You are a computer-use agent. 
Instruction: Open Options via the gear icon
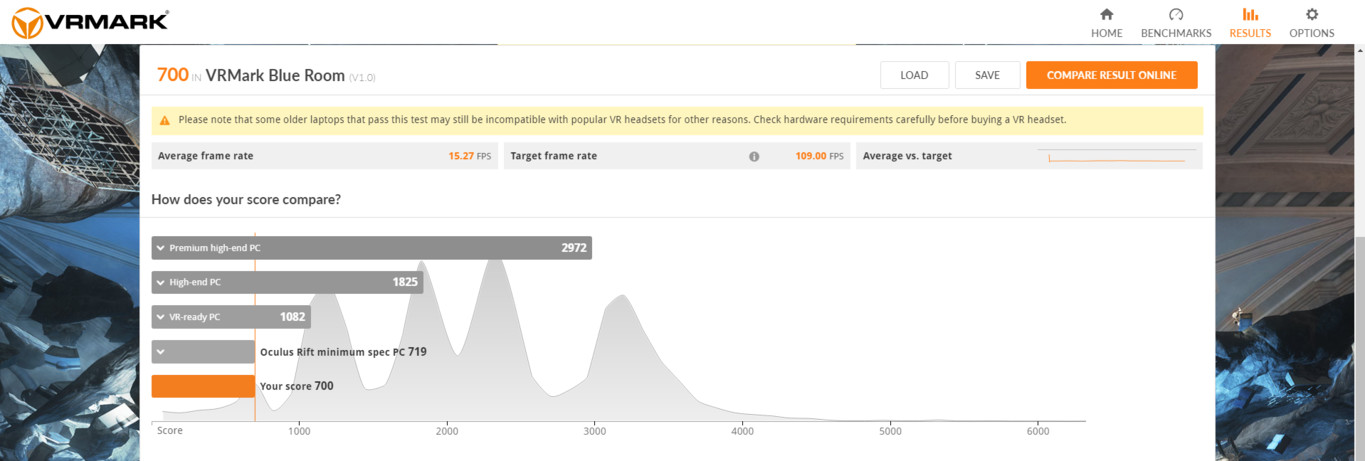coord(1311,14)
